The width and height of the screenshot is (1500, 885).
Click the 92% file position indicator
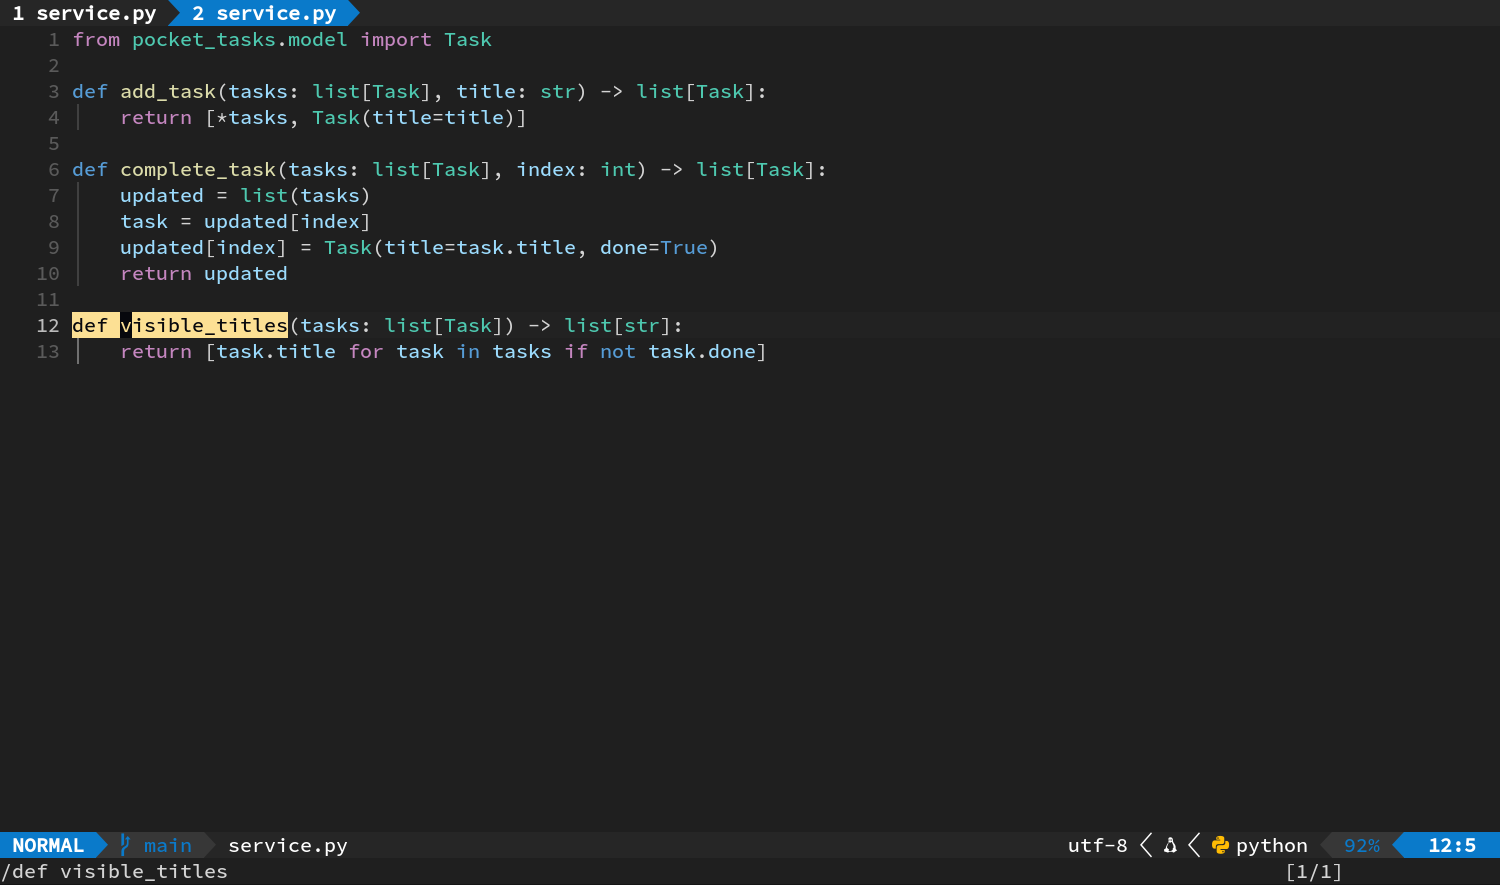[1362, 845]
